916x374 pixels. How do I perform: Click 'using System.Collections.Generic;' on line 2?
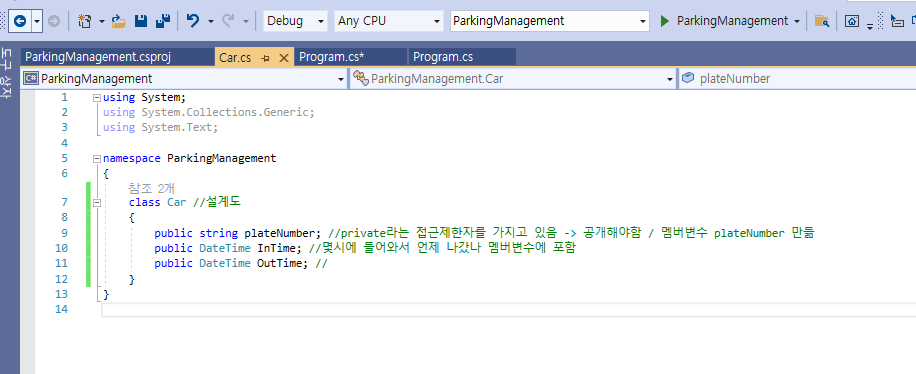[209, 112]
